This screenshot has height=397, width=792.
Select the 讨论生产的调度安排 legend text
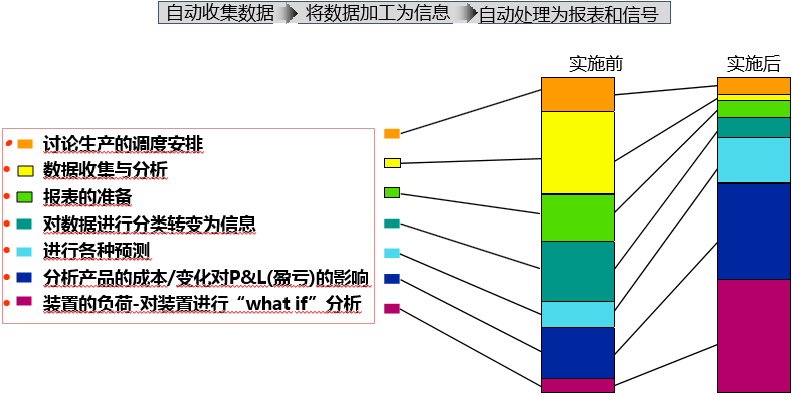click(123, 144)
